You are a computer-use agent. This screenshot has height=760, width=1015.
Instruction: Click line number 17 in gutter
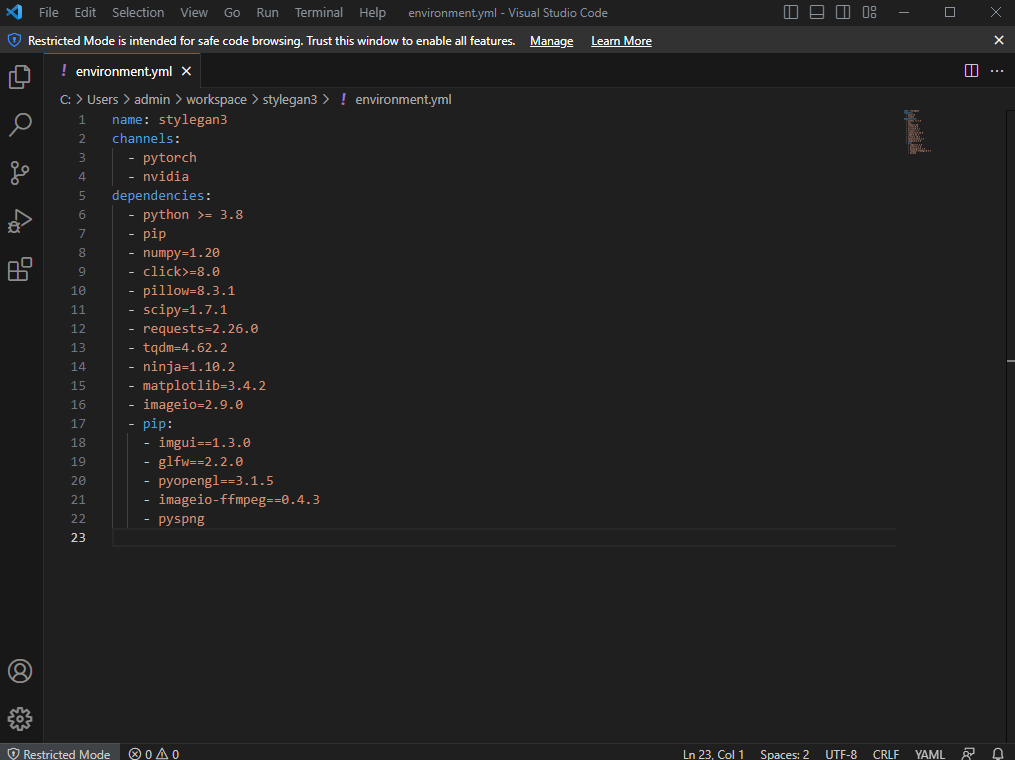(78, 423)
